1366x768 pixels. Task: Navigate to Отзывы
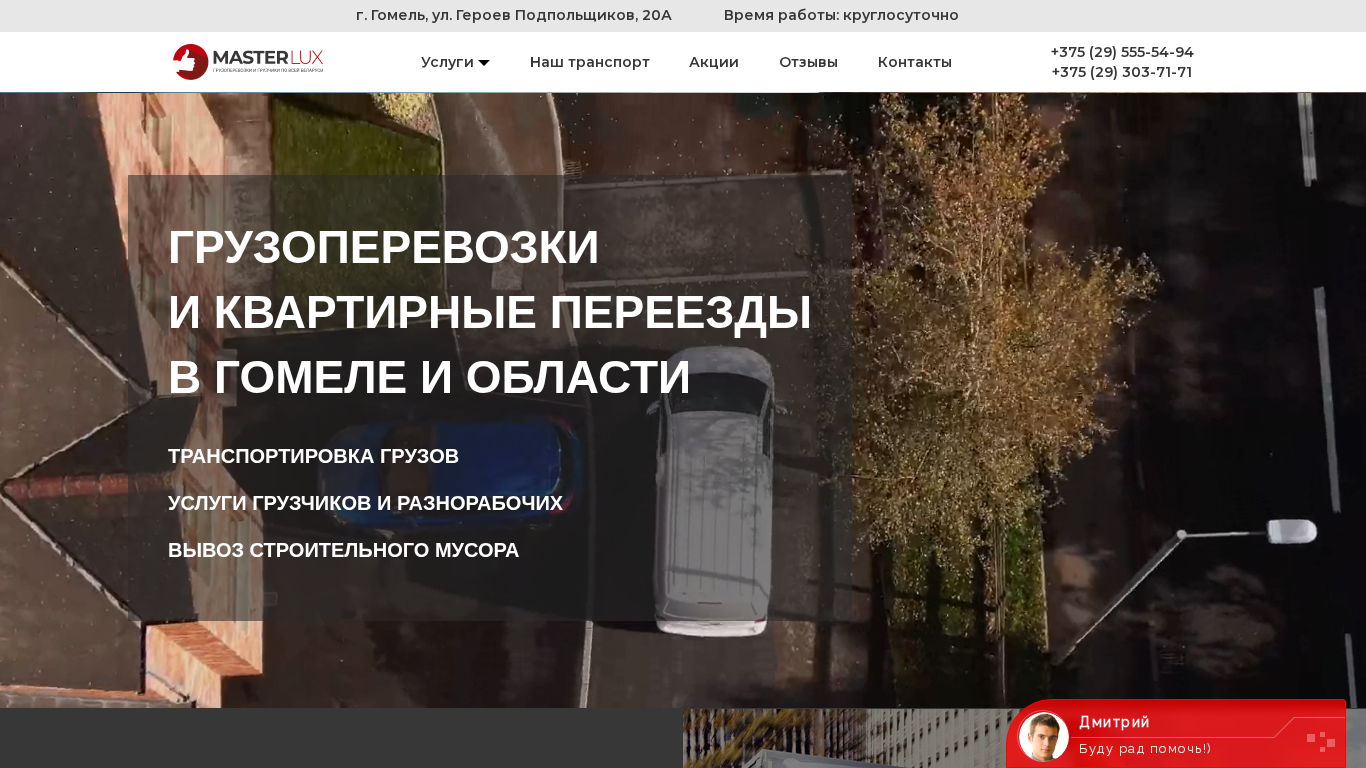pyautogui.click(x=808, y=62)
